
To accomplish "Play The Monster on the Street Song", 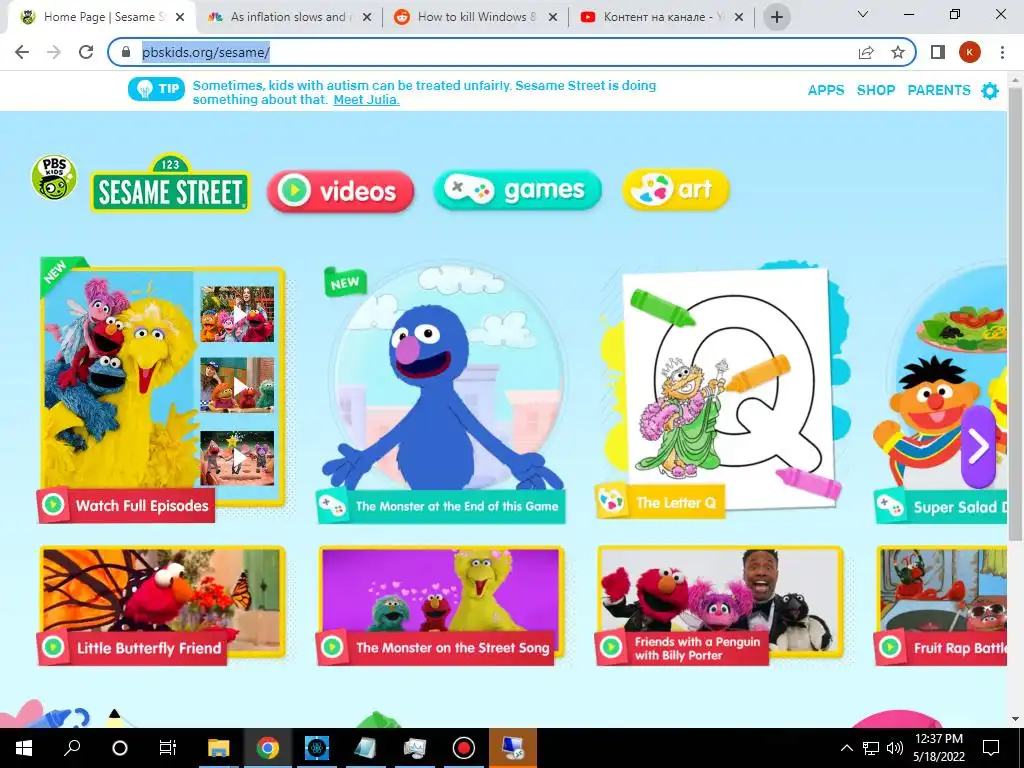I will coord(441,605).
